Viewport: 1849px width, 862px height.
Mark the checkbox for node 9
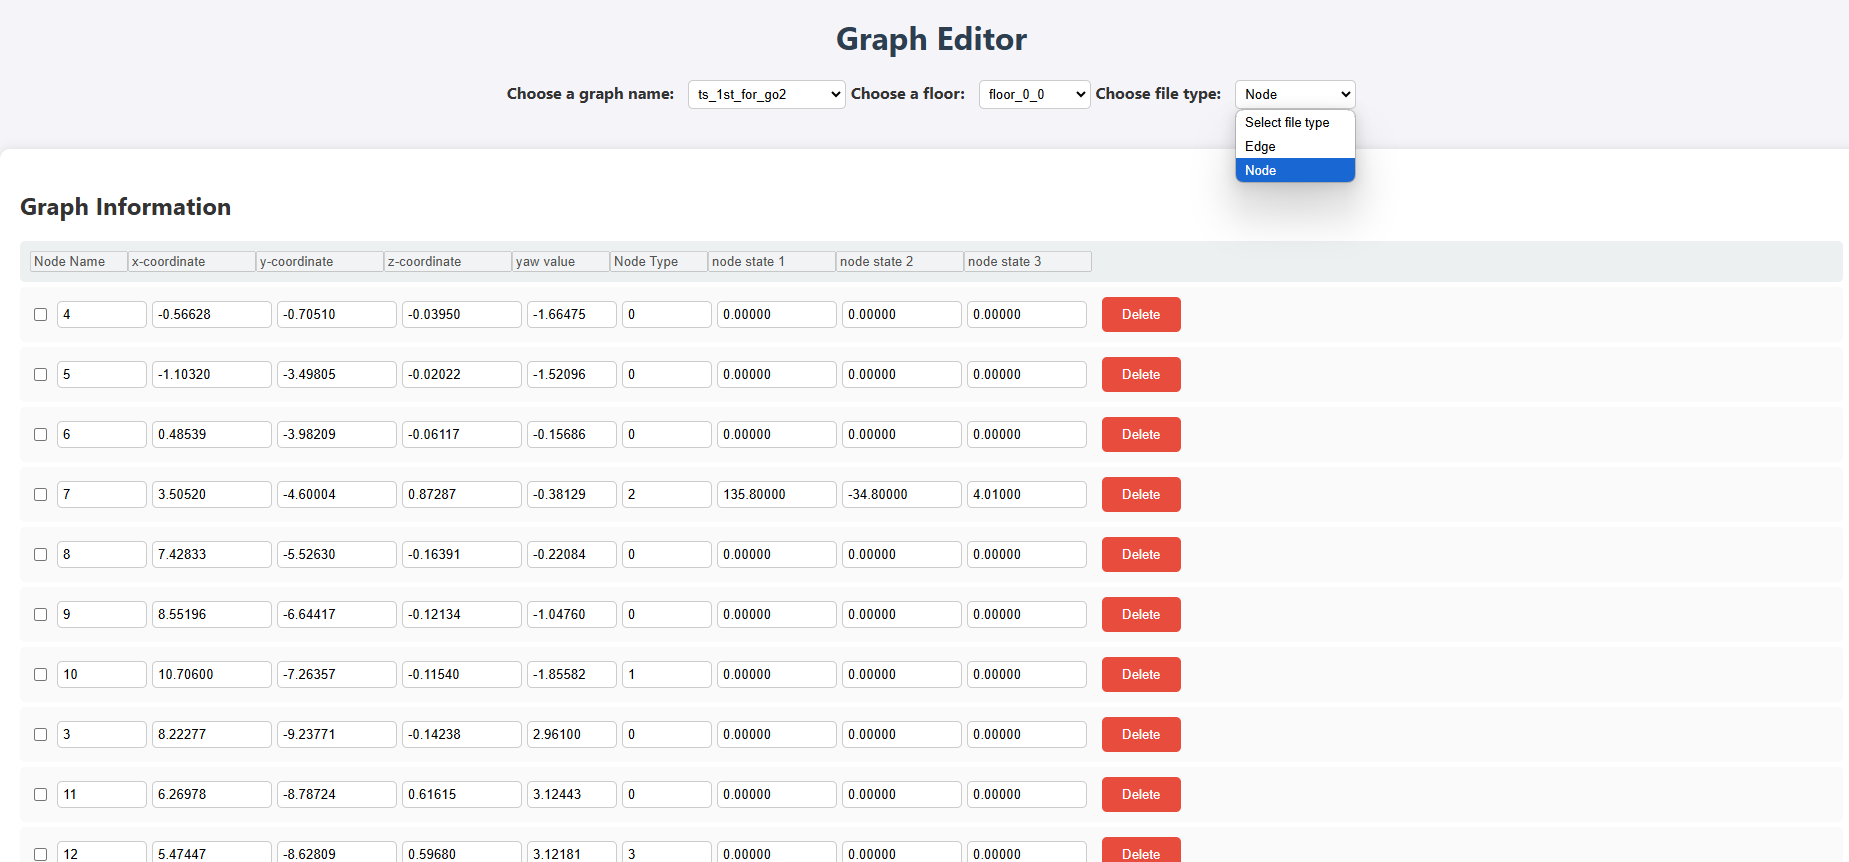coord(40,614)
